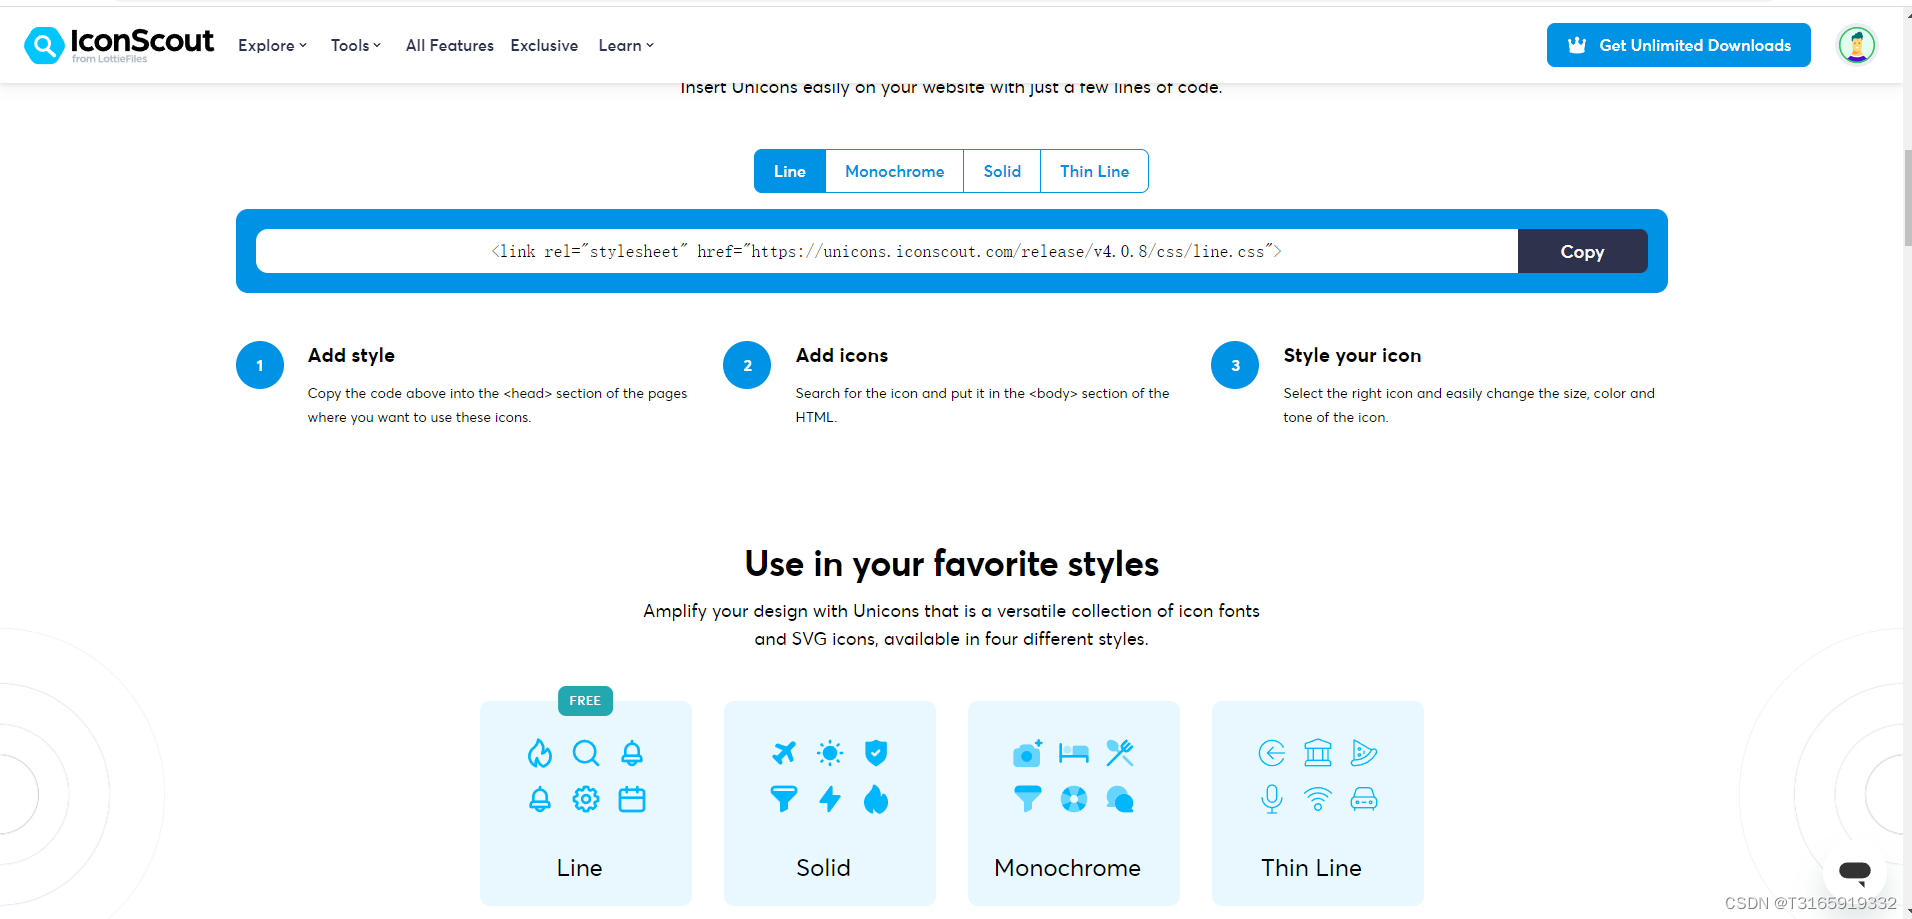Open the Line style card label
Viewport: 1912px width, 919px height.
pyautogui.click(x=580, y=868)
